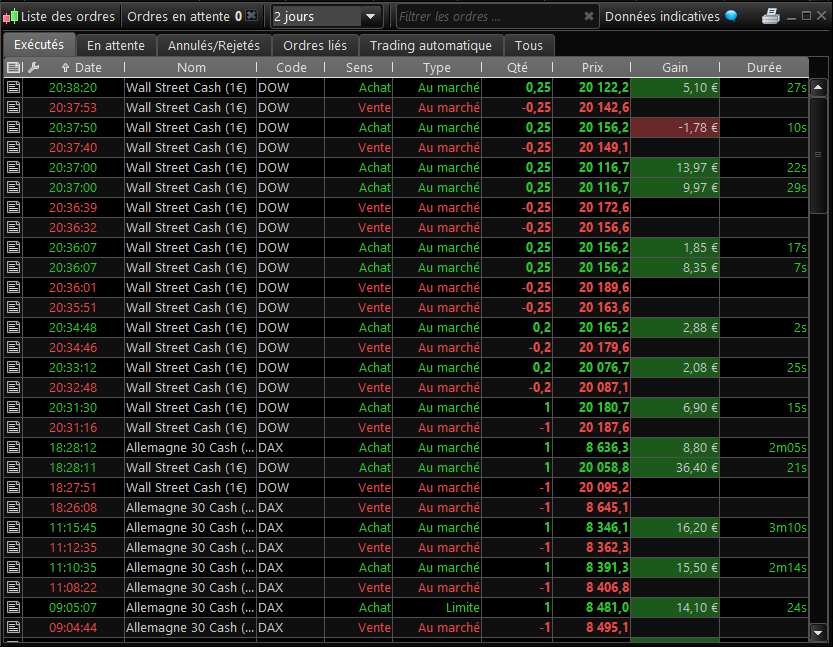The height and width of the screenshot is (647, 833).
Task: Open order details icon for the 11:15:45 row
Action: click(x=13, y=528)
